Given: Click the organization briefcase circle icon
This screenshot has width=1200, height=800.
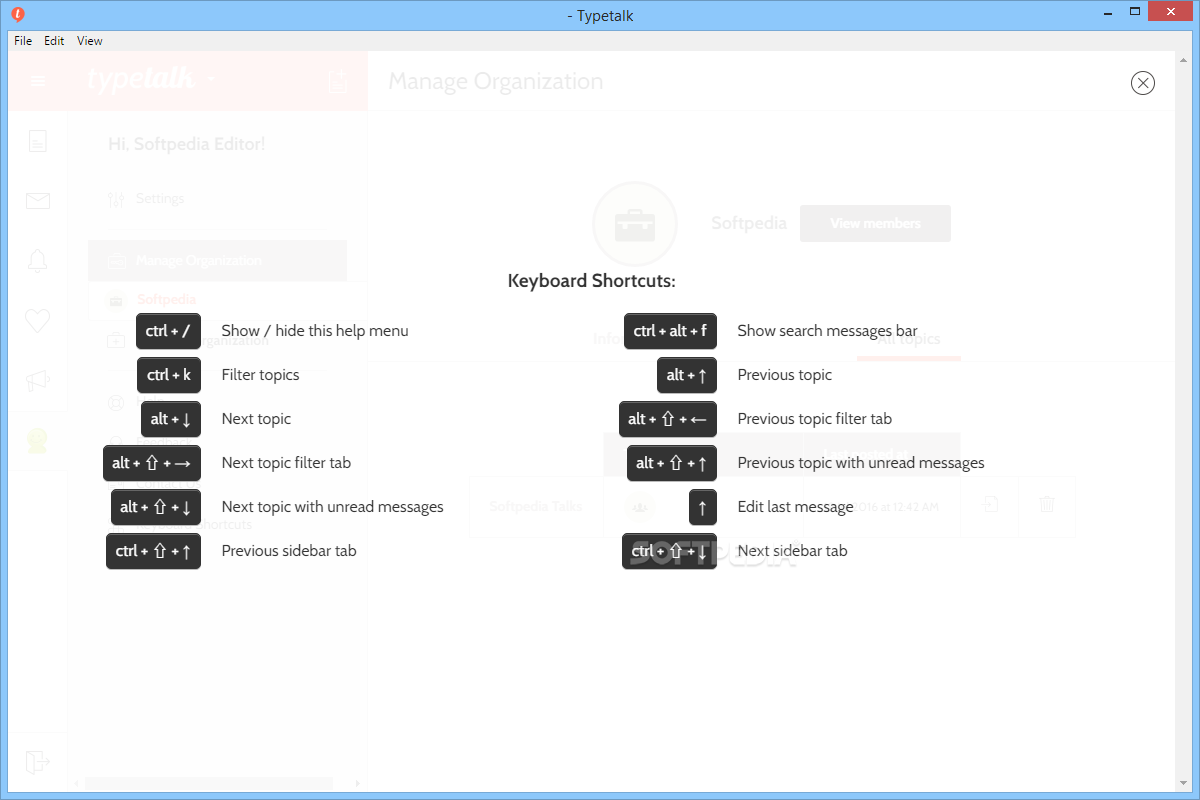Looking at the screenshot, I should [635, 224].
